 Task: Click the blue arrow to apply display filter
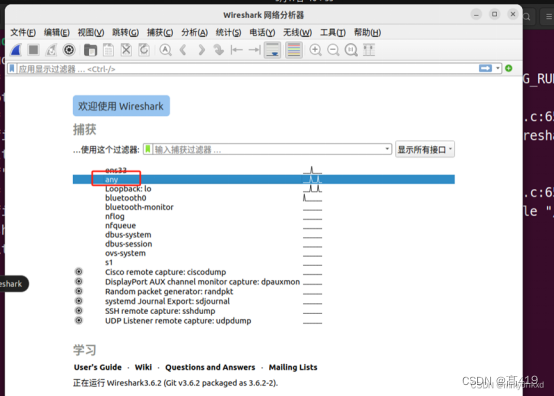tap(485, 68)
